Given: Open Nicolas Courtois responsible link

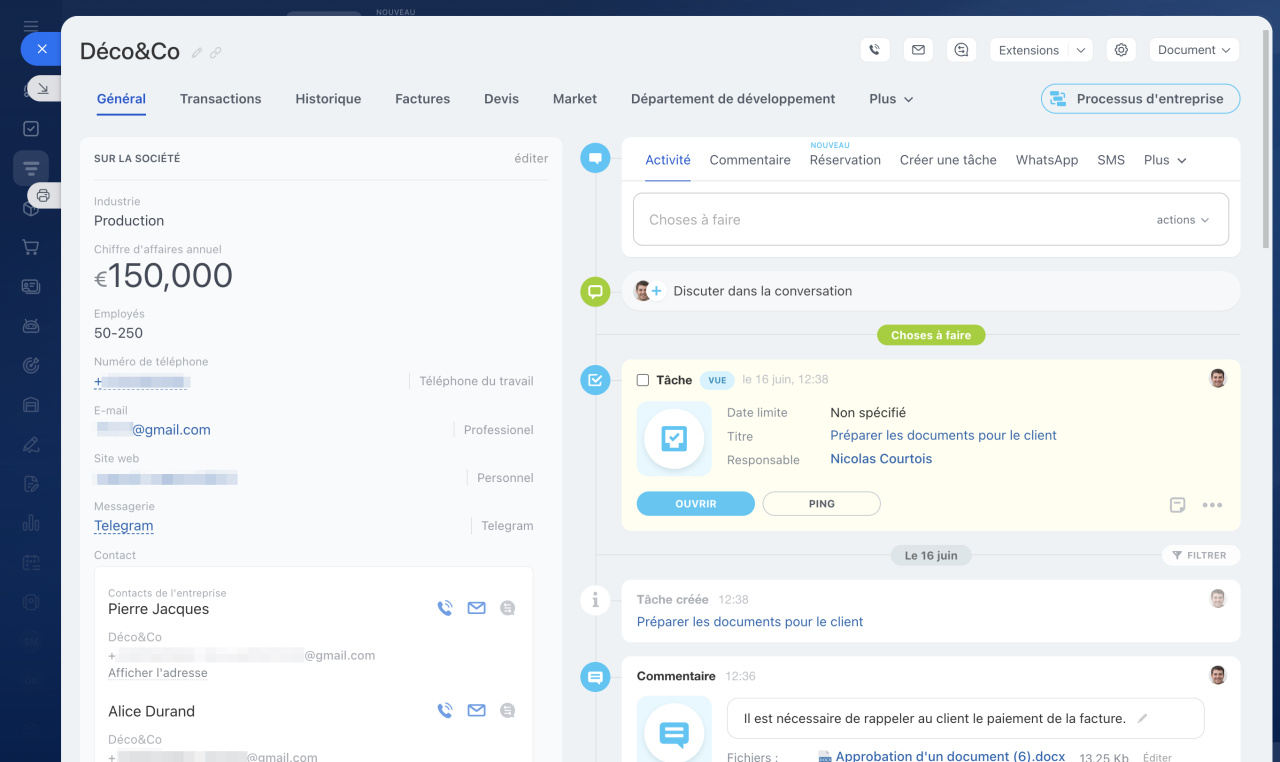Looking at the screenshot, I should pos(881,459).
